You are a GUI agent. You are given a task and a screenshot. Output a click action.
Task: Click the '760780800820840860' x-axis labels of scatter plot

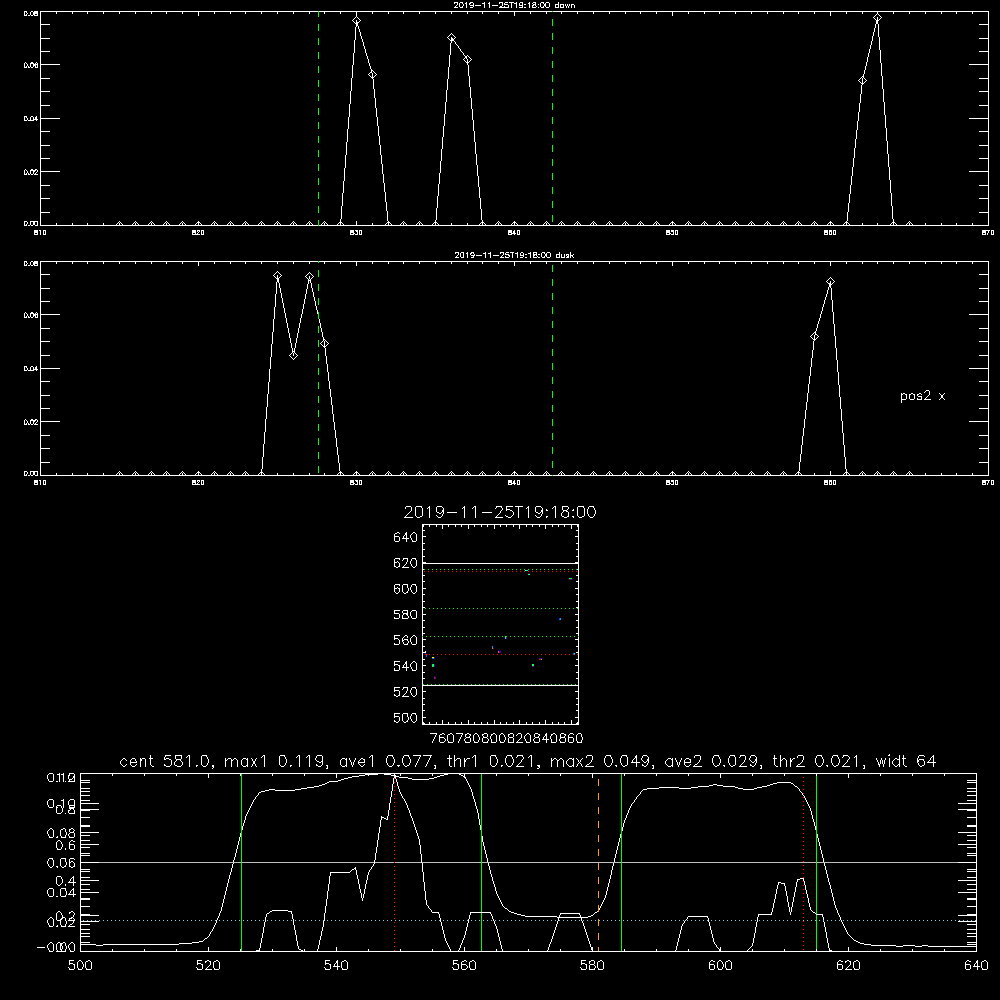tap(506, 738)
